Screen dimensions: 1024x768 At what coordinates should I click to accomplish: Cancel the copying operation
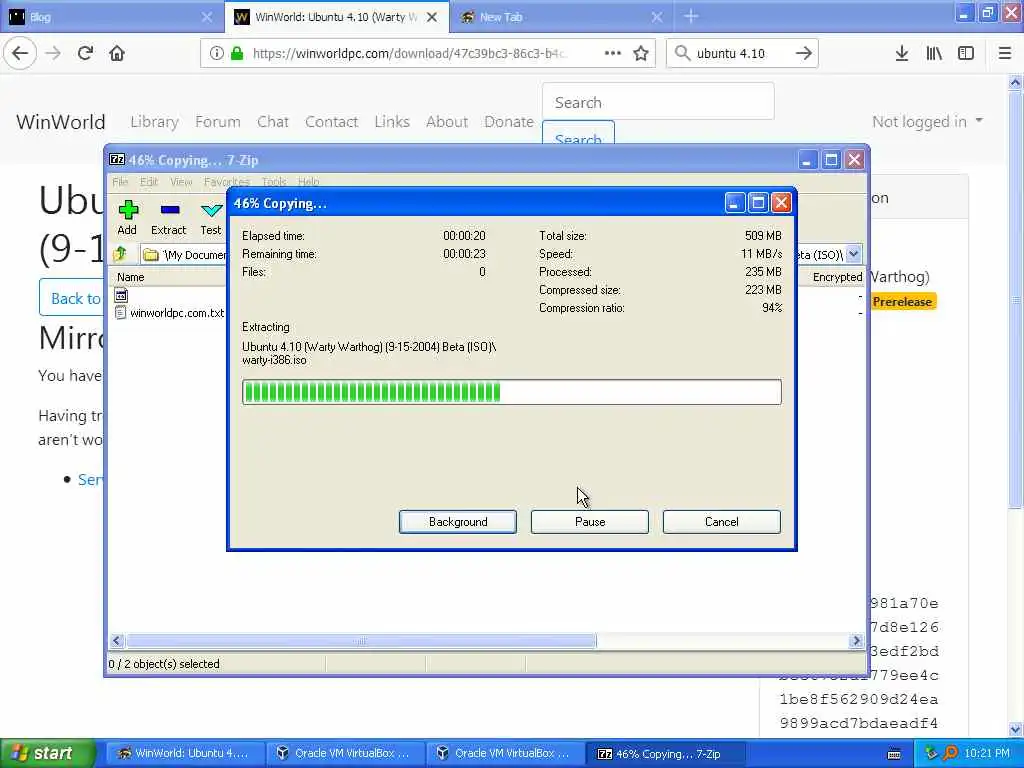[x=722, y=522]
